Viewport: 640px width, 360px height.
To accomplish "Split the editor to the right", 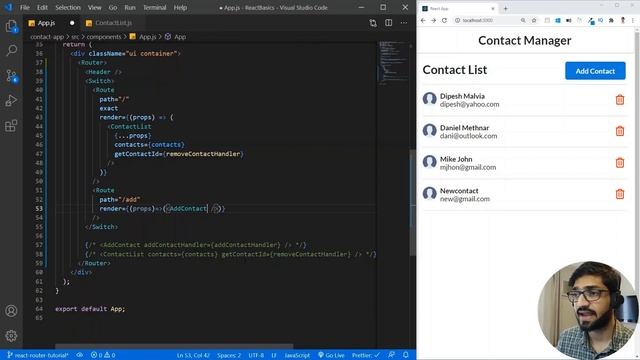I will (x=389, y=23).
